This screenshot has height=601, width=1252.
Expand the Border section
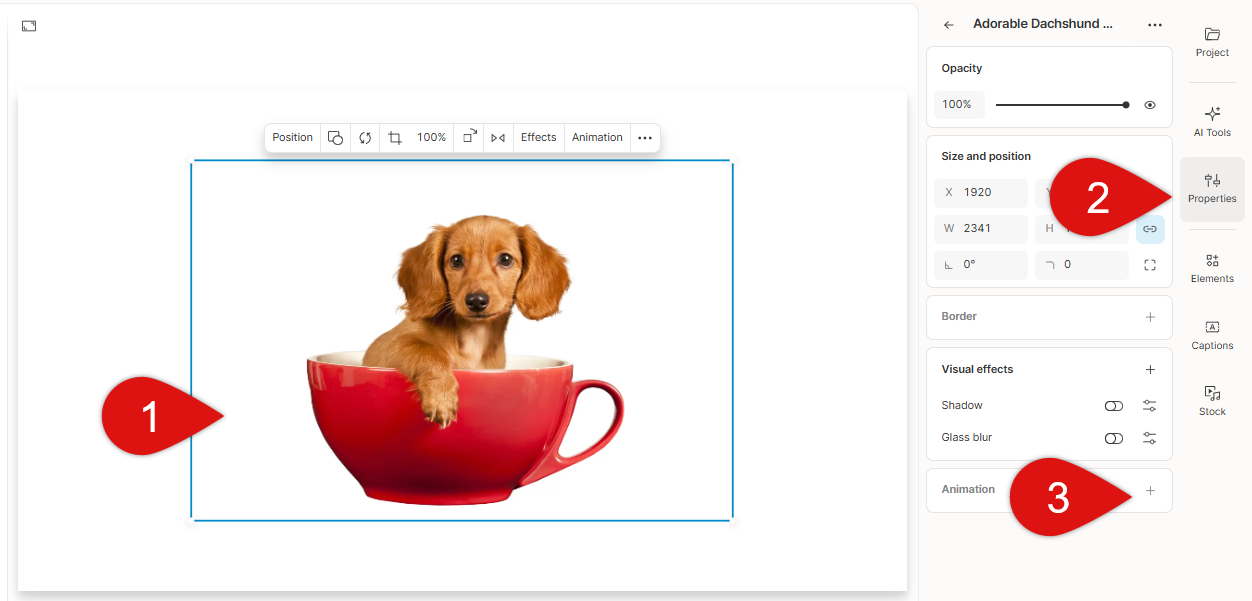[1150, 316]
